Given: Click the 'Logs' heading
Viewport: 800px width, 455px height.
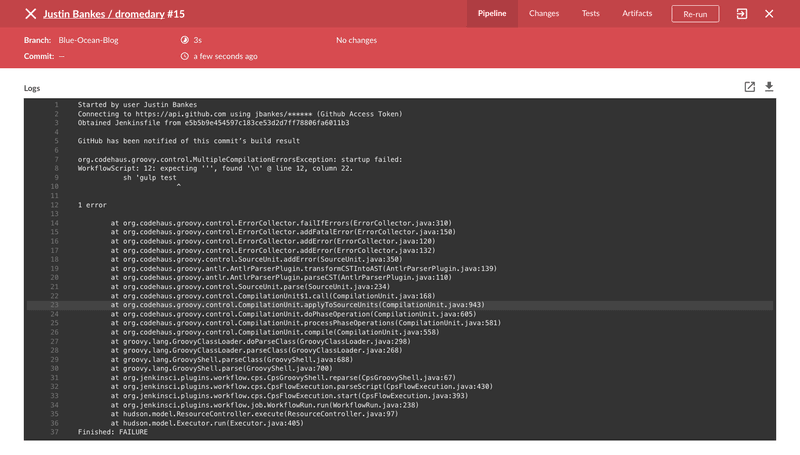Looking at the screenshot, I should [x=32, y=88].
